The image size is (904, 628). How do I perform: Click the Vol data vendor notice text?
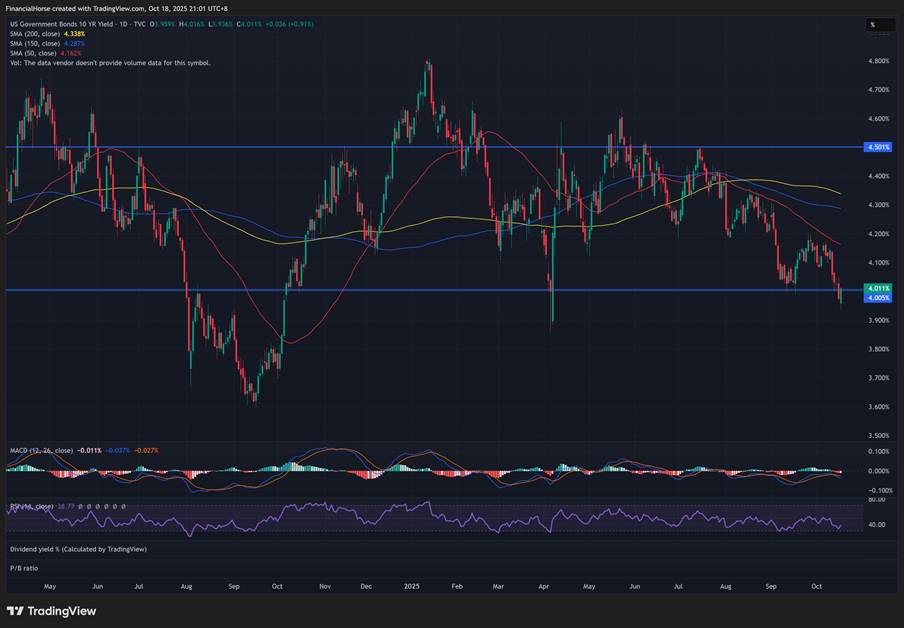[110, 62]
